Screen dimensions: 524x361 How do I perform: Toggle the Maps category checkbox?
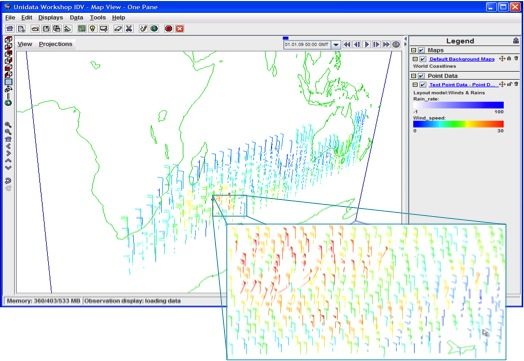coord(421,50)
